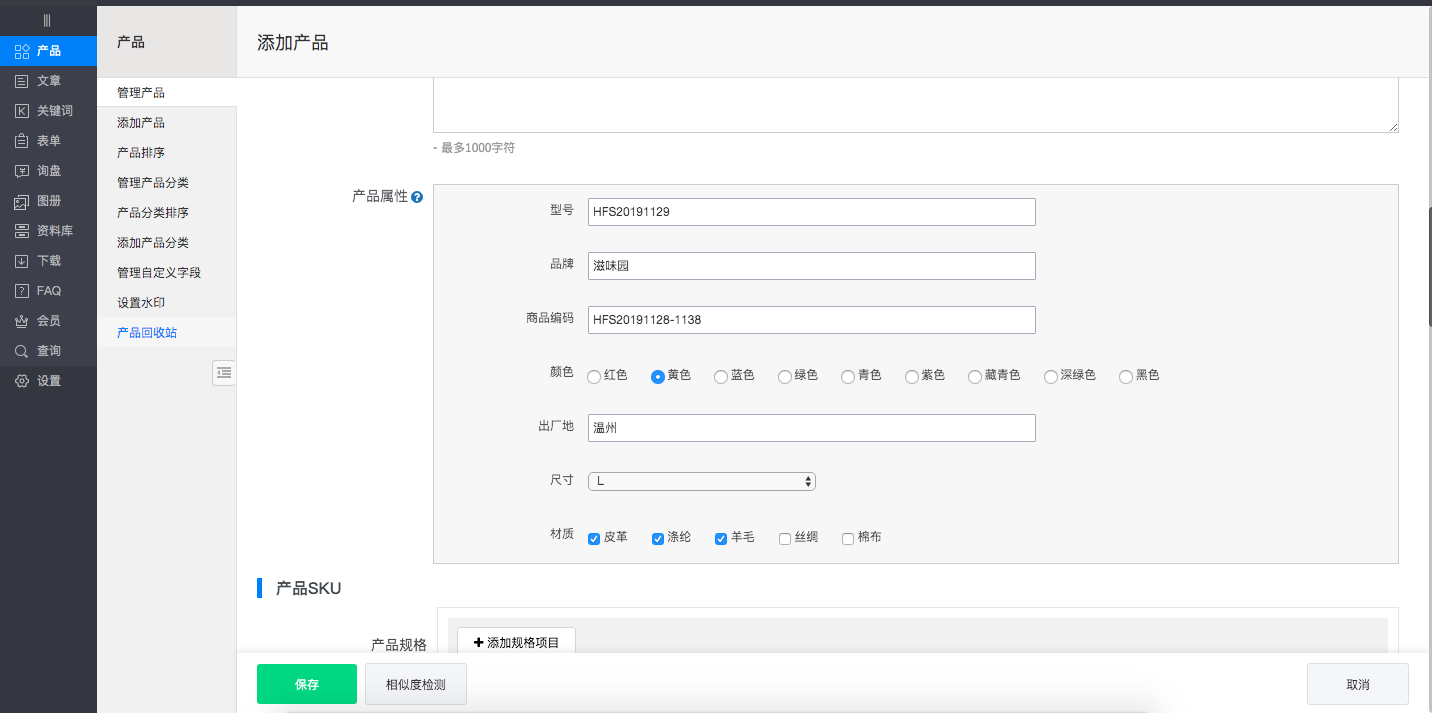Open the 产品回收站 menu item
This screenshot has height=713, width=1432.
147,333
